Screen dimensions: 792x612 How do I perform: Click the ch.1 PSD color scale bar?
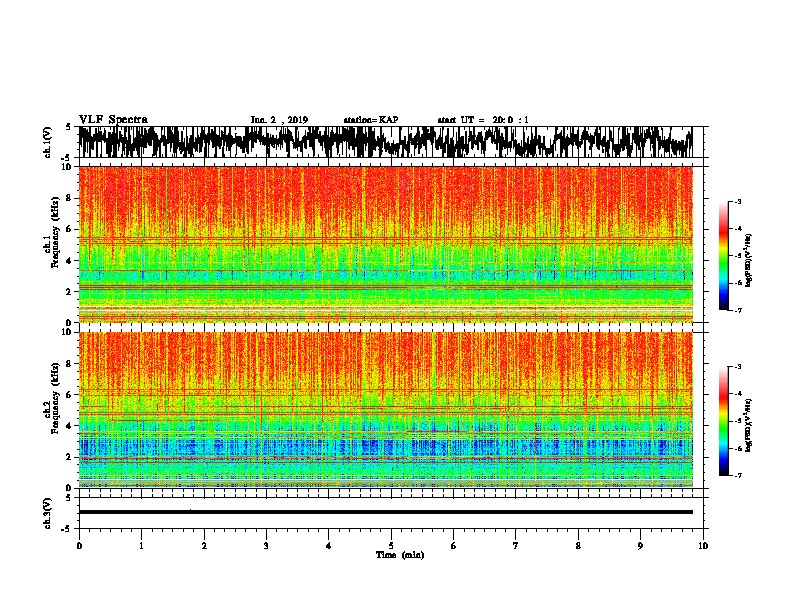(723, 256)
